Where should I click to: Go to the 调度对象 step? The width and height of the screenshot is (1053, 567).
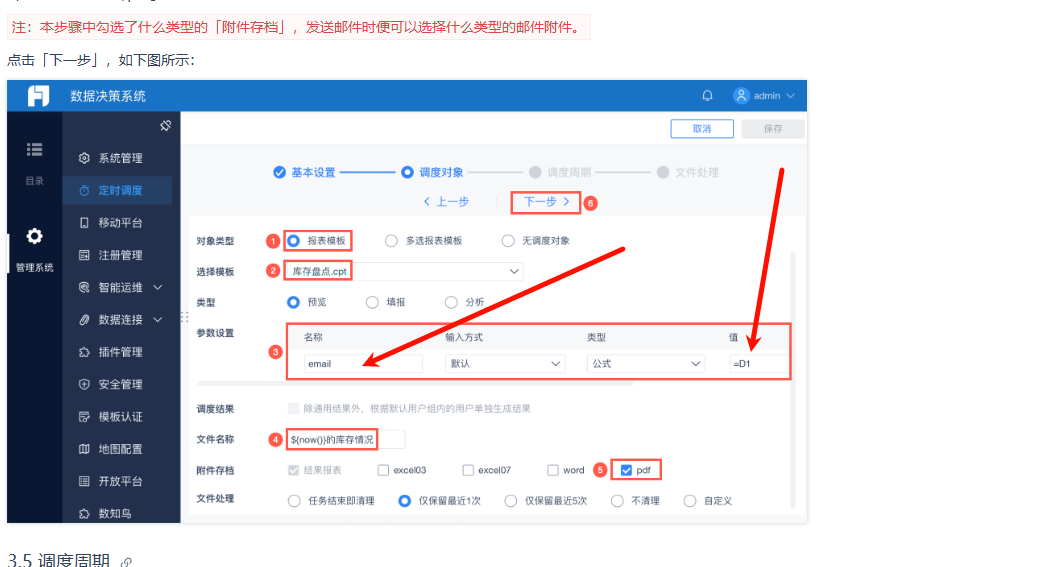432,173
